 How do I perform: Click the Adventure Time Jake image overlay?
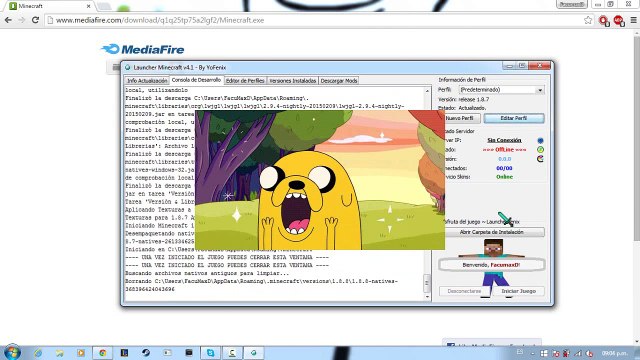[320, 180]
